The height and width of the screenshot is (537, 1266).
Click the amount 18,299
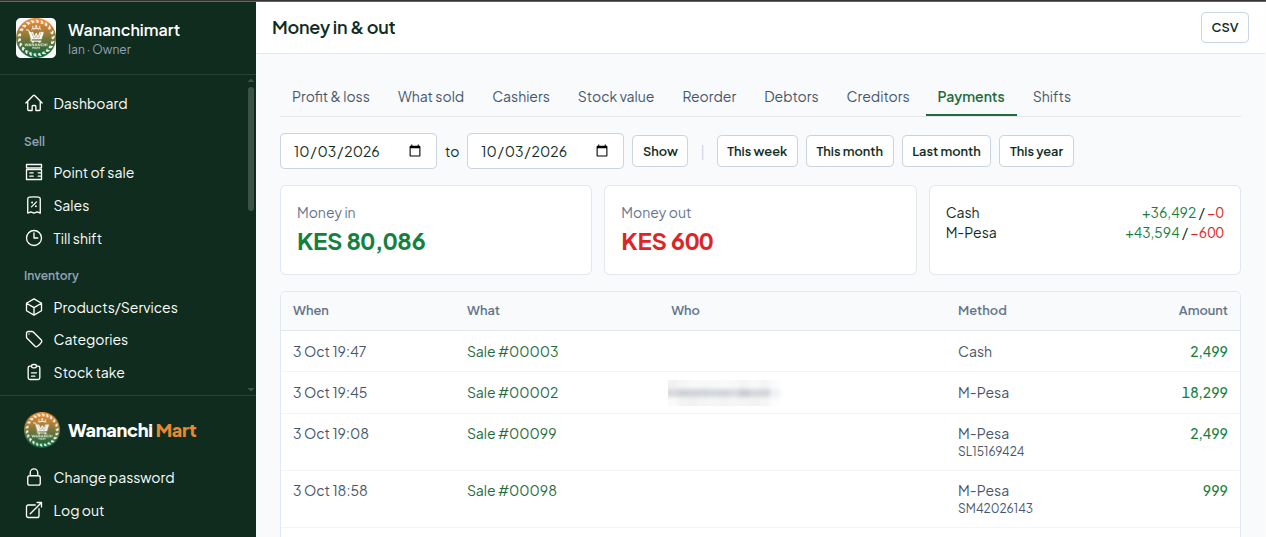pyautogui.click(x=1205, y=393)
